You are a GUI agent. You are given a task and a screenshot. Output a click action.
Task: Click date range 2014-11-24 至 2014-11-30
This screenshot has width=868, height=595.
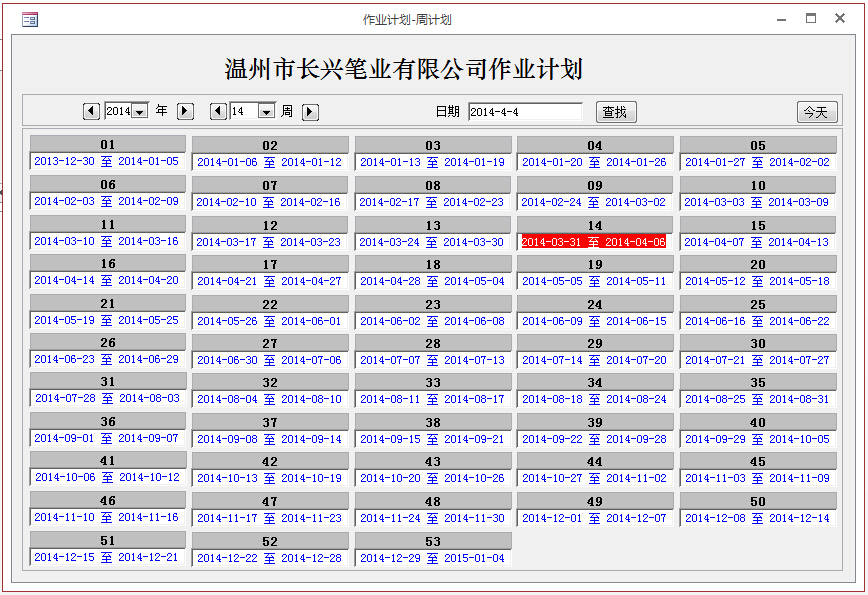pyautogui.click(x=432, y=518)
